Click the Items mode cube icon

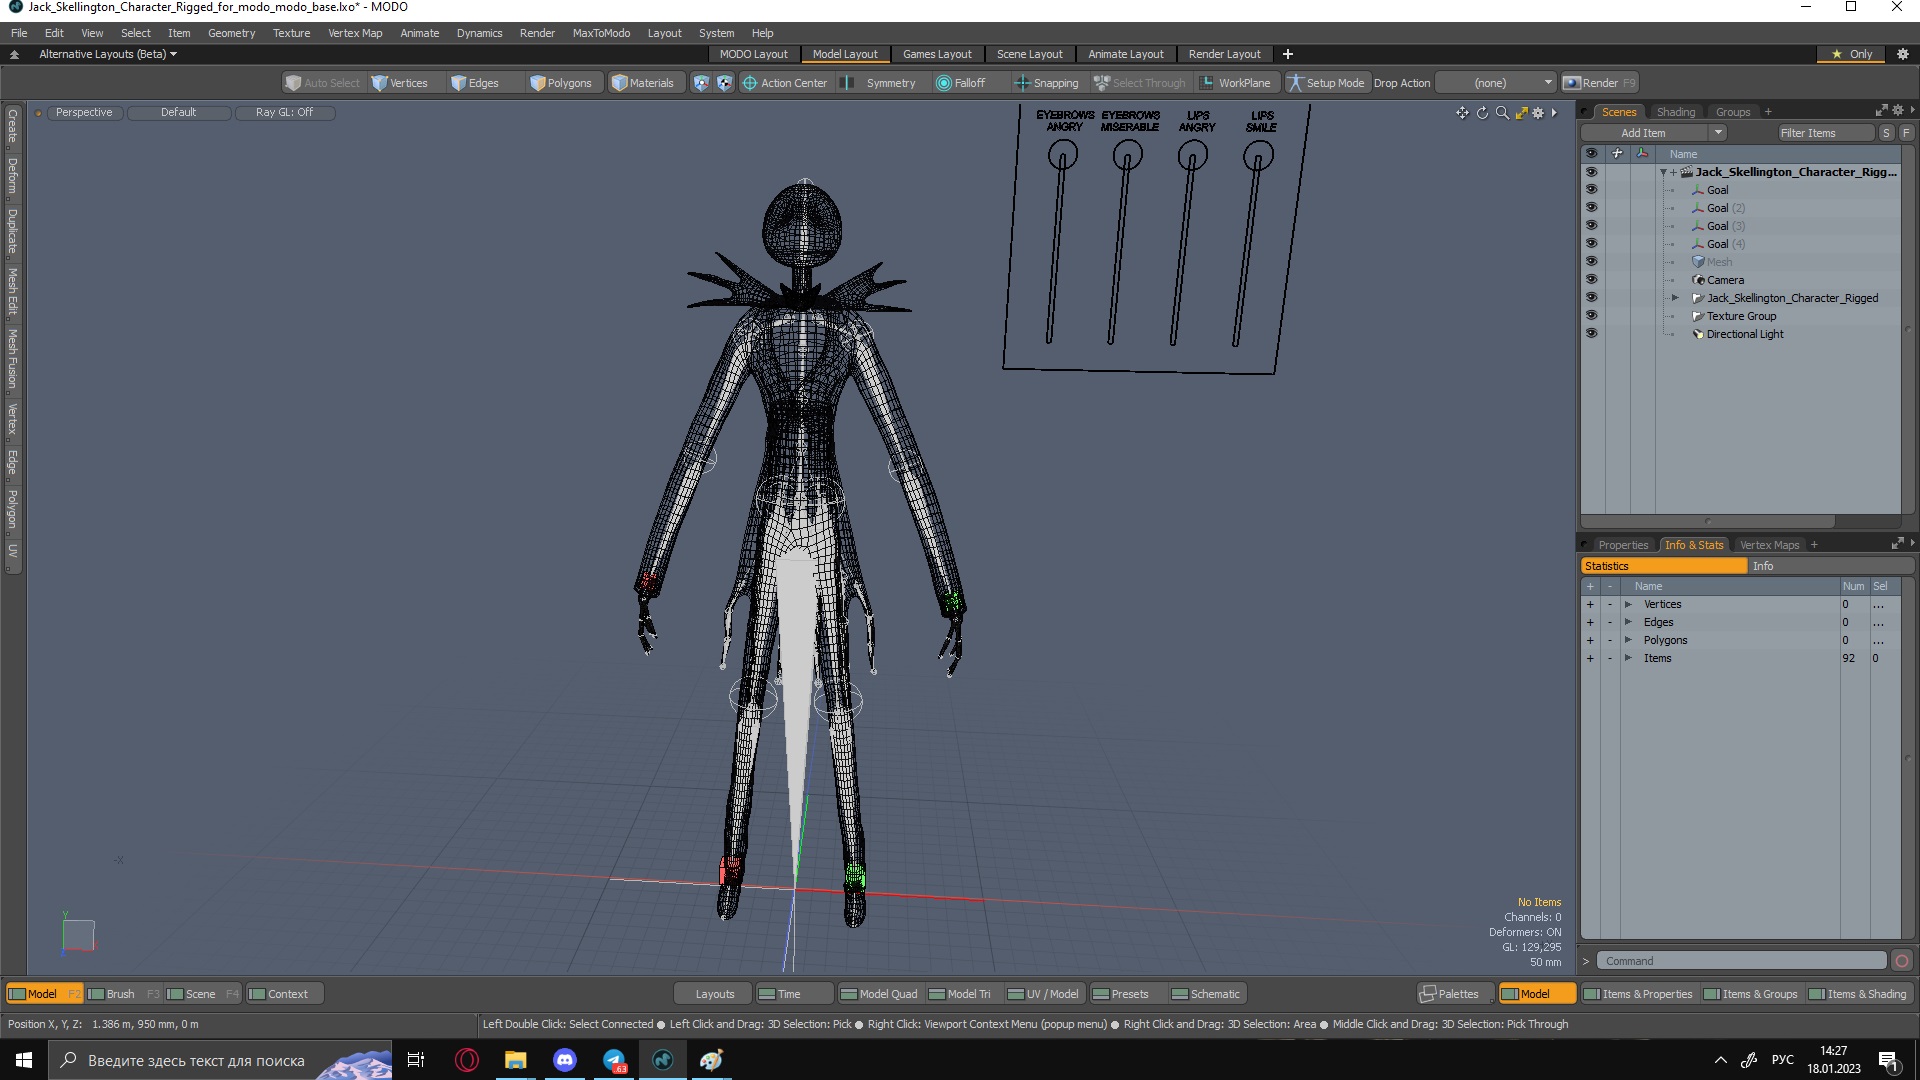point(701,83)
